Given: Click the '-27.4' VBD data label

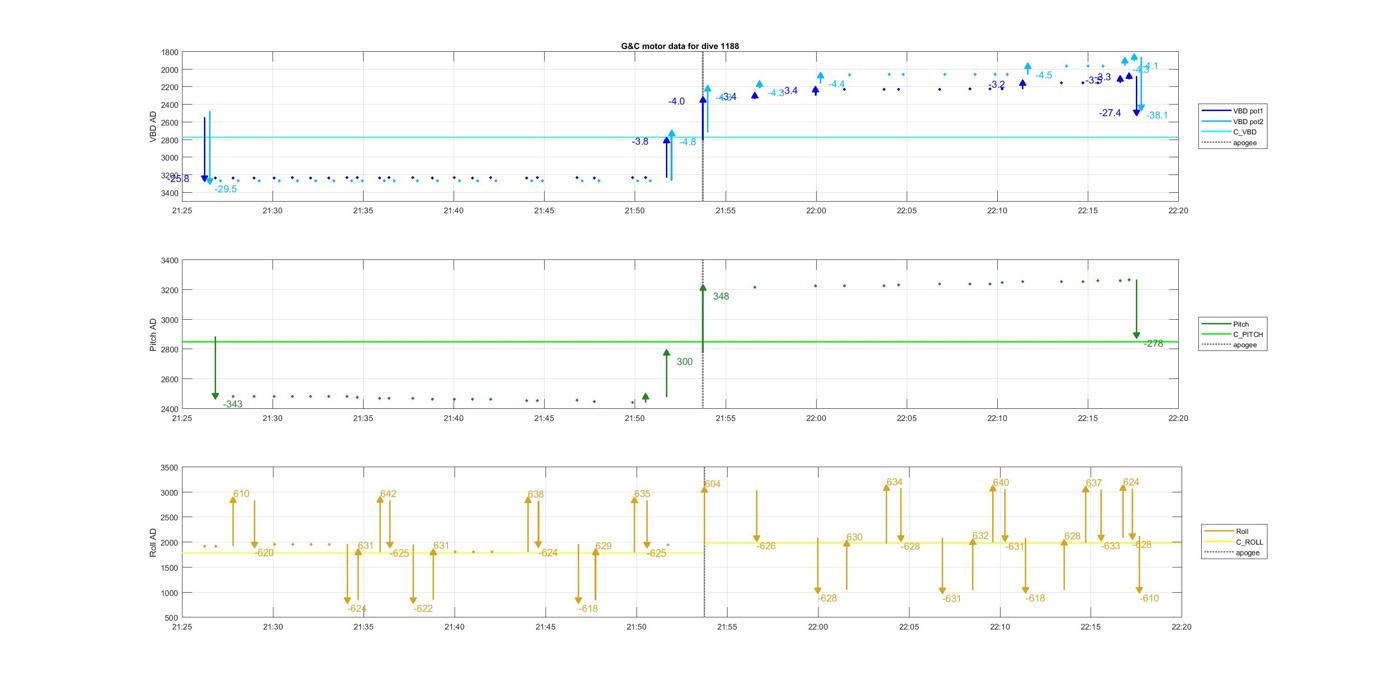Looking at the screenshot, I should point(1110,113).
